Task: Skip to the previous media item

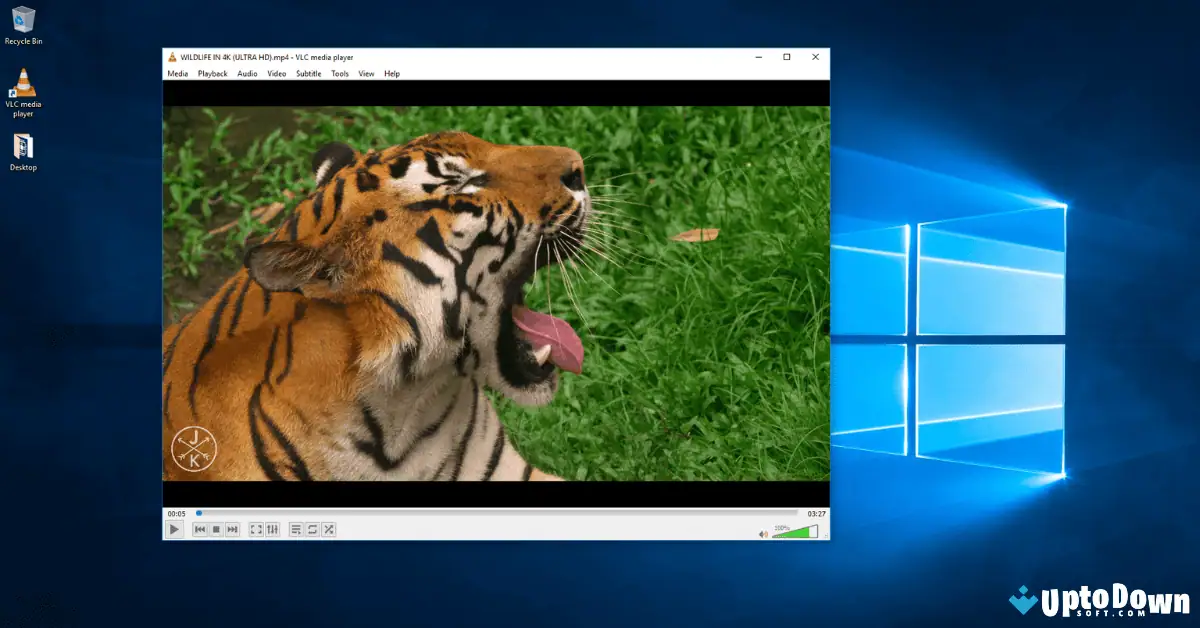Action: [199, 528]
